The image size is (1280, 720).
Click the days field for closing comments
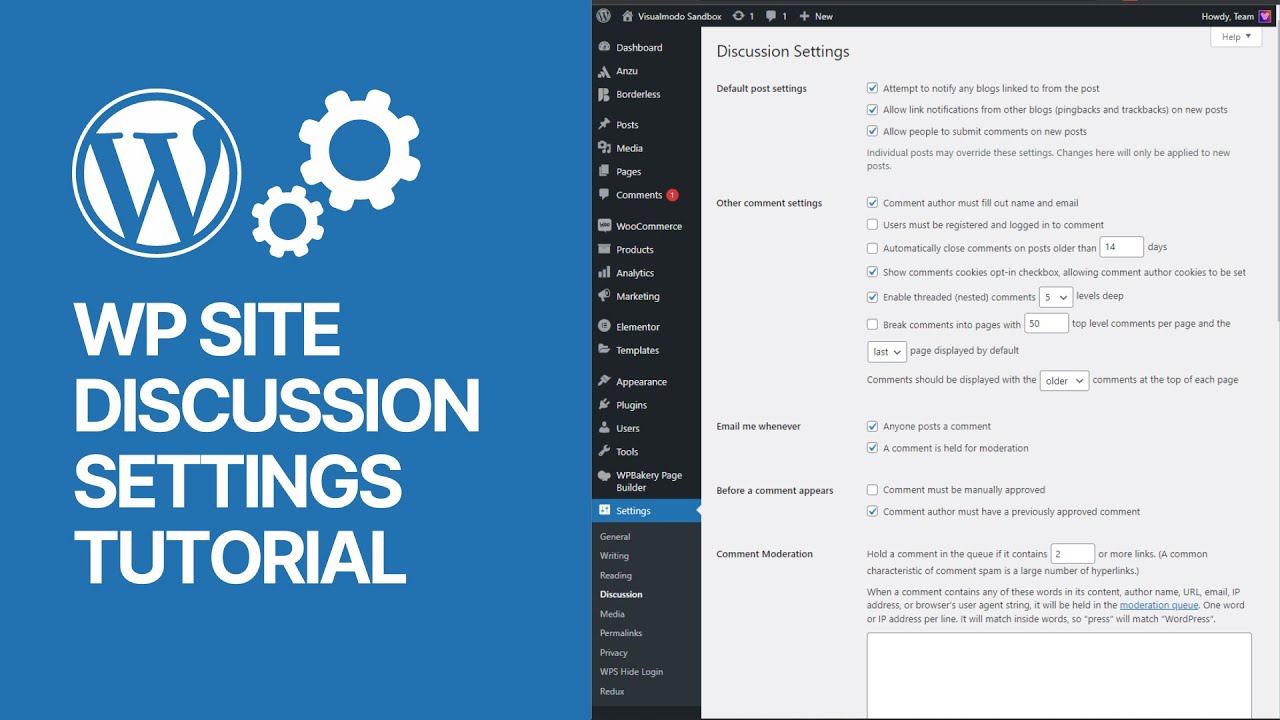click(x=1122, y=247)
